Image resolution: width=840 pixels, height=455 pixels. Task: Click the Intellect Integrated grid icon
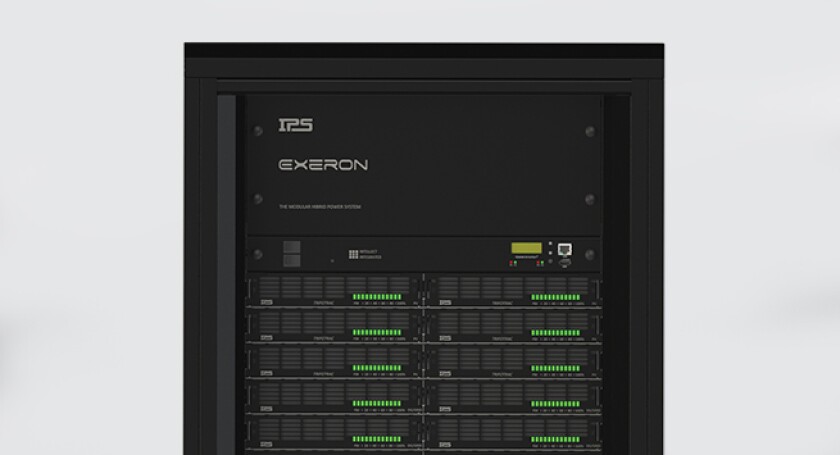coord(354,255)
